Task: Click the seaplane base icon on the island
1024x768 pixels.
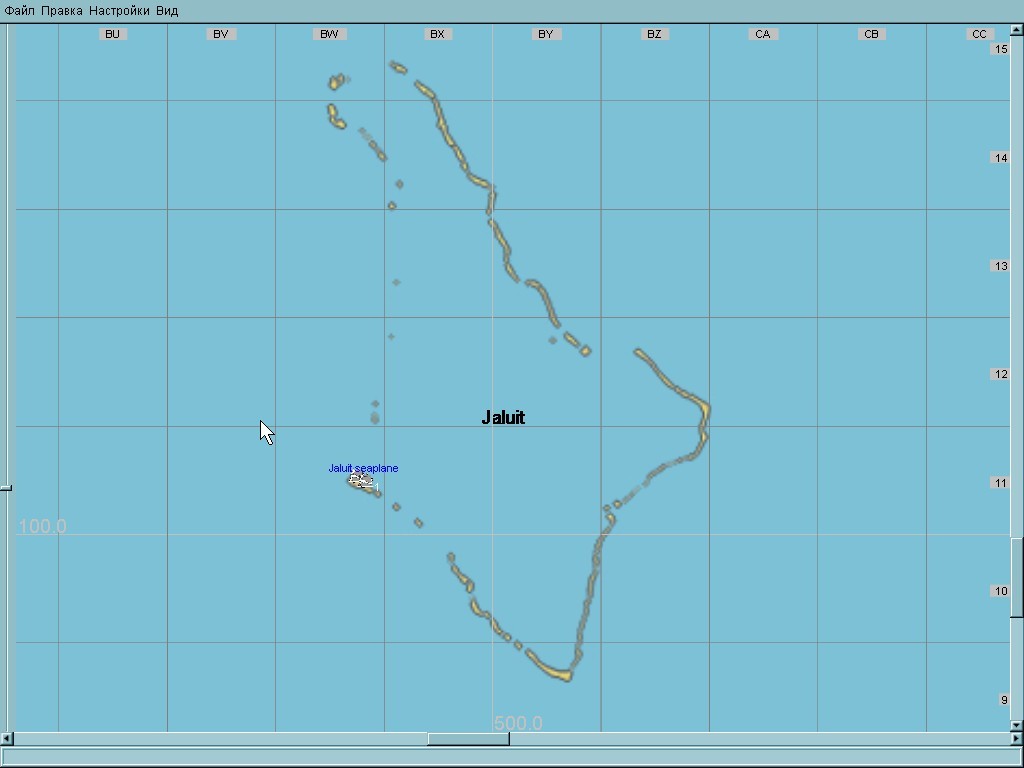Action: (x=362, y=482)
